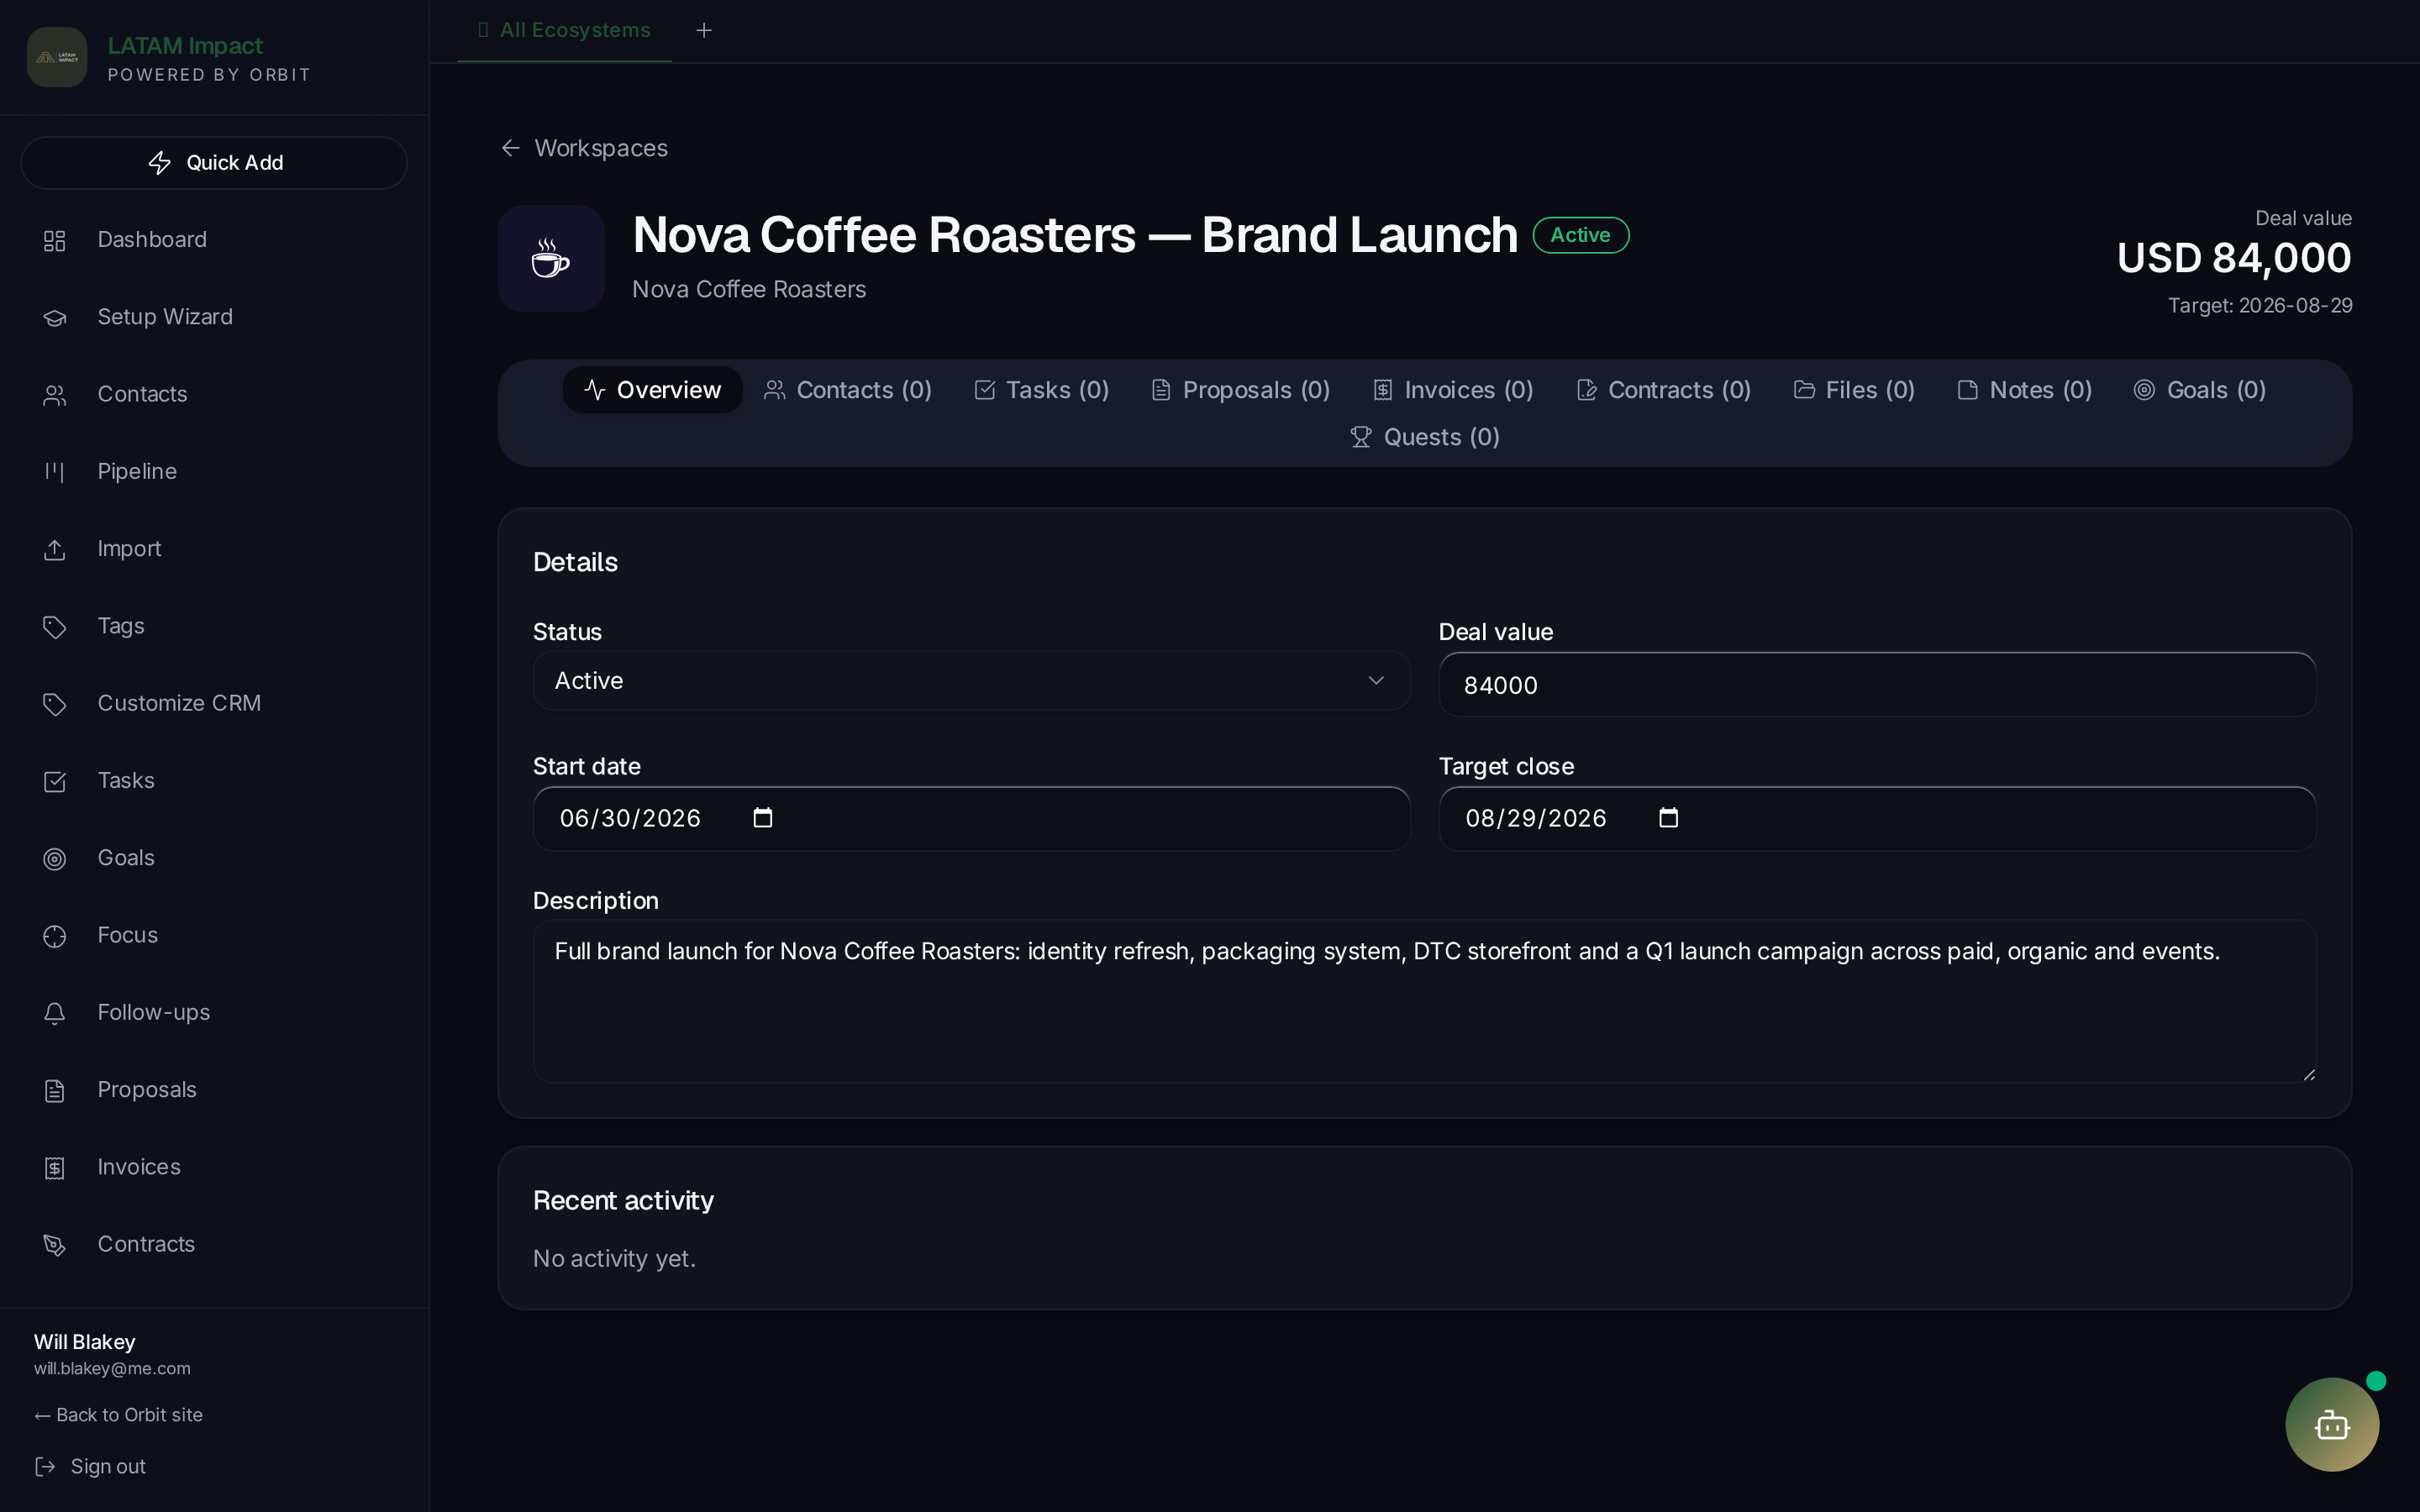Click the Dashboard grid icon in sidebar
This screenshot has width=2420, height=1512.
point(55,241)
